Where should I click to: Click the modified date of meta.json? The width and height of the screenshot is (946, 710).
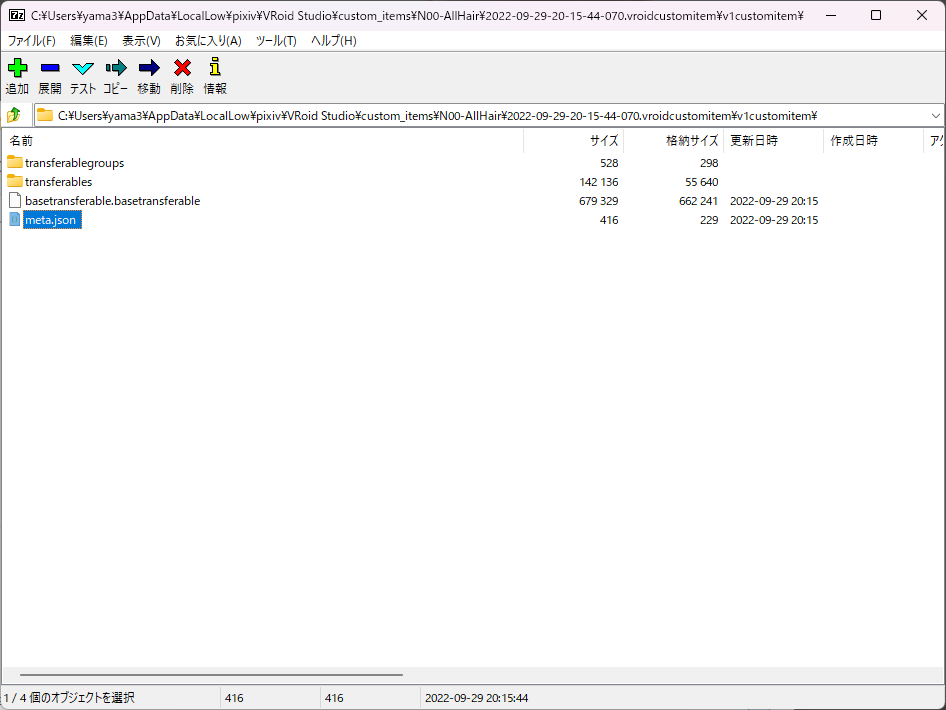774,220
